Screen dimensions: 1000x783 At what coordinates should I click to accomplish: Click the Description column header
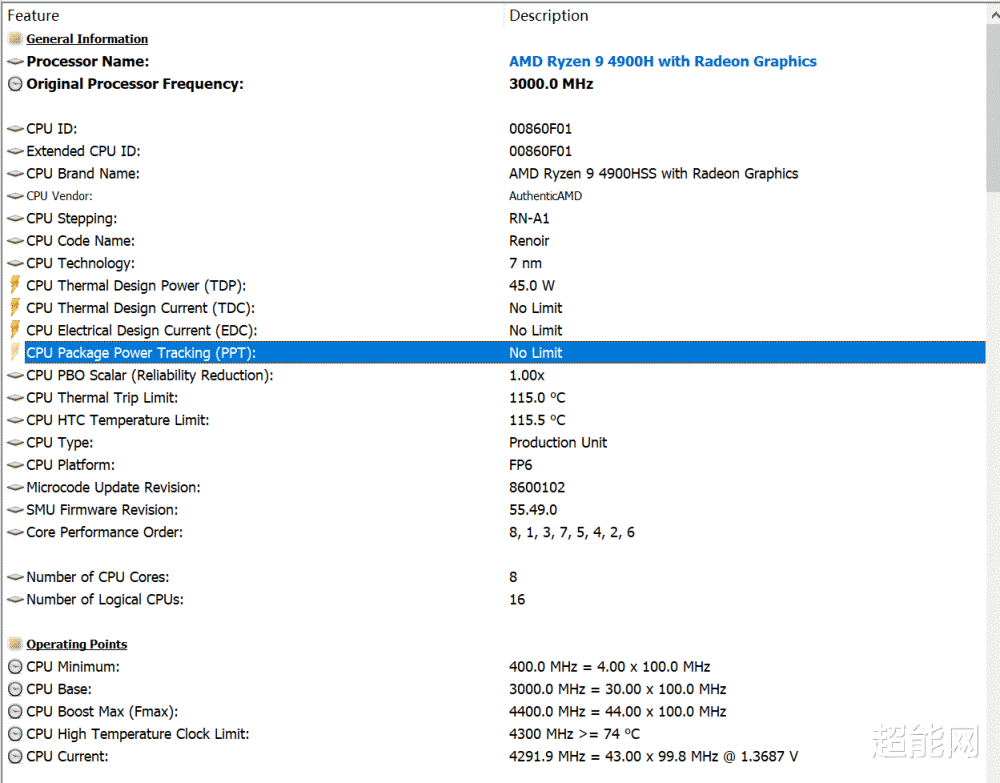pyautogui.click(x=745, y=15)
